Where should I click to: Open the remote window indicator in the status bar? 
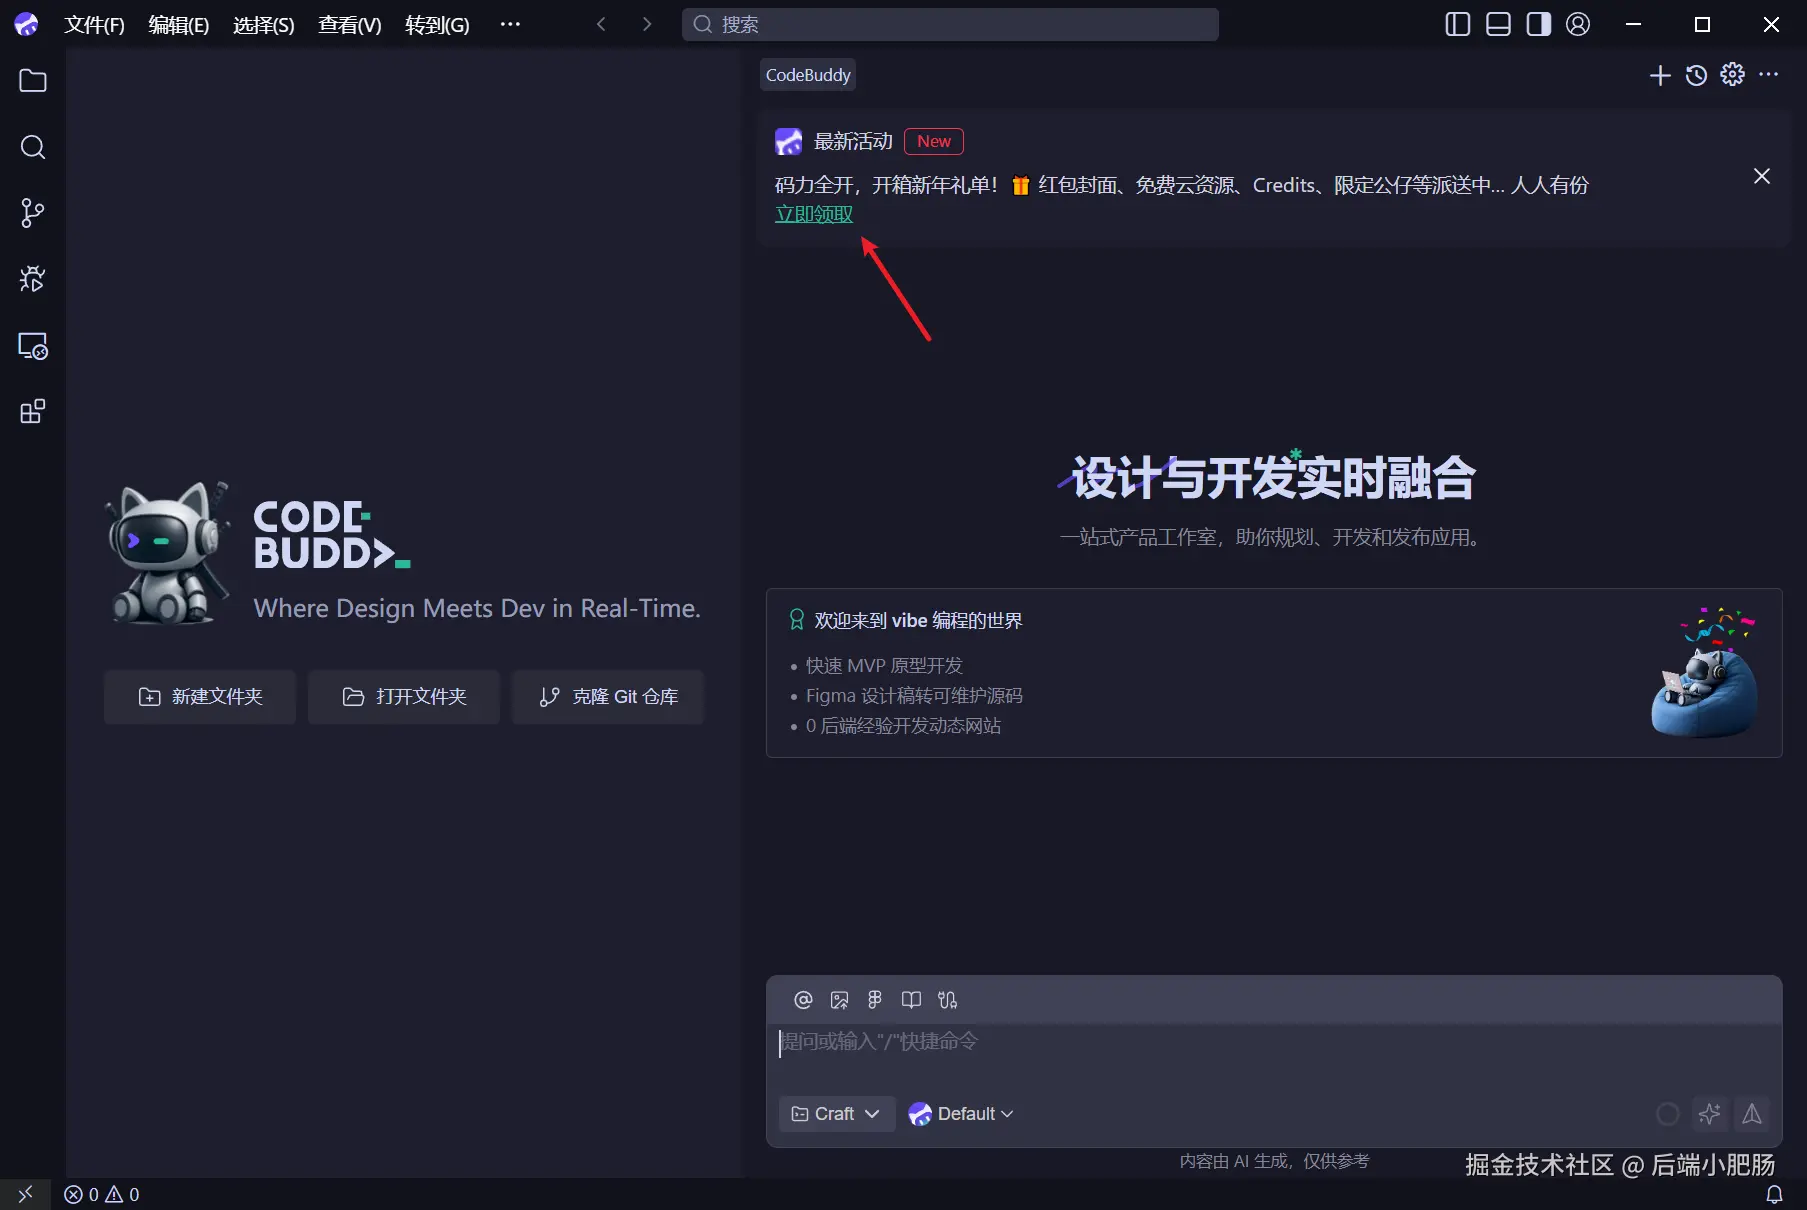tap(25, 1194)
